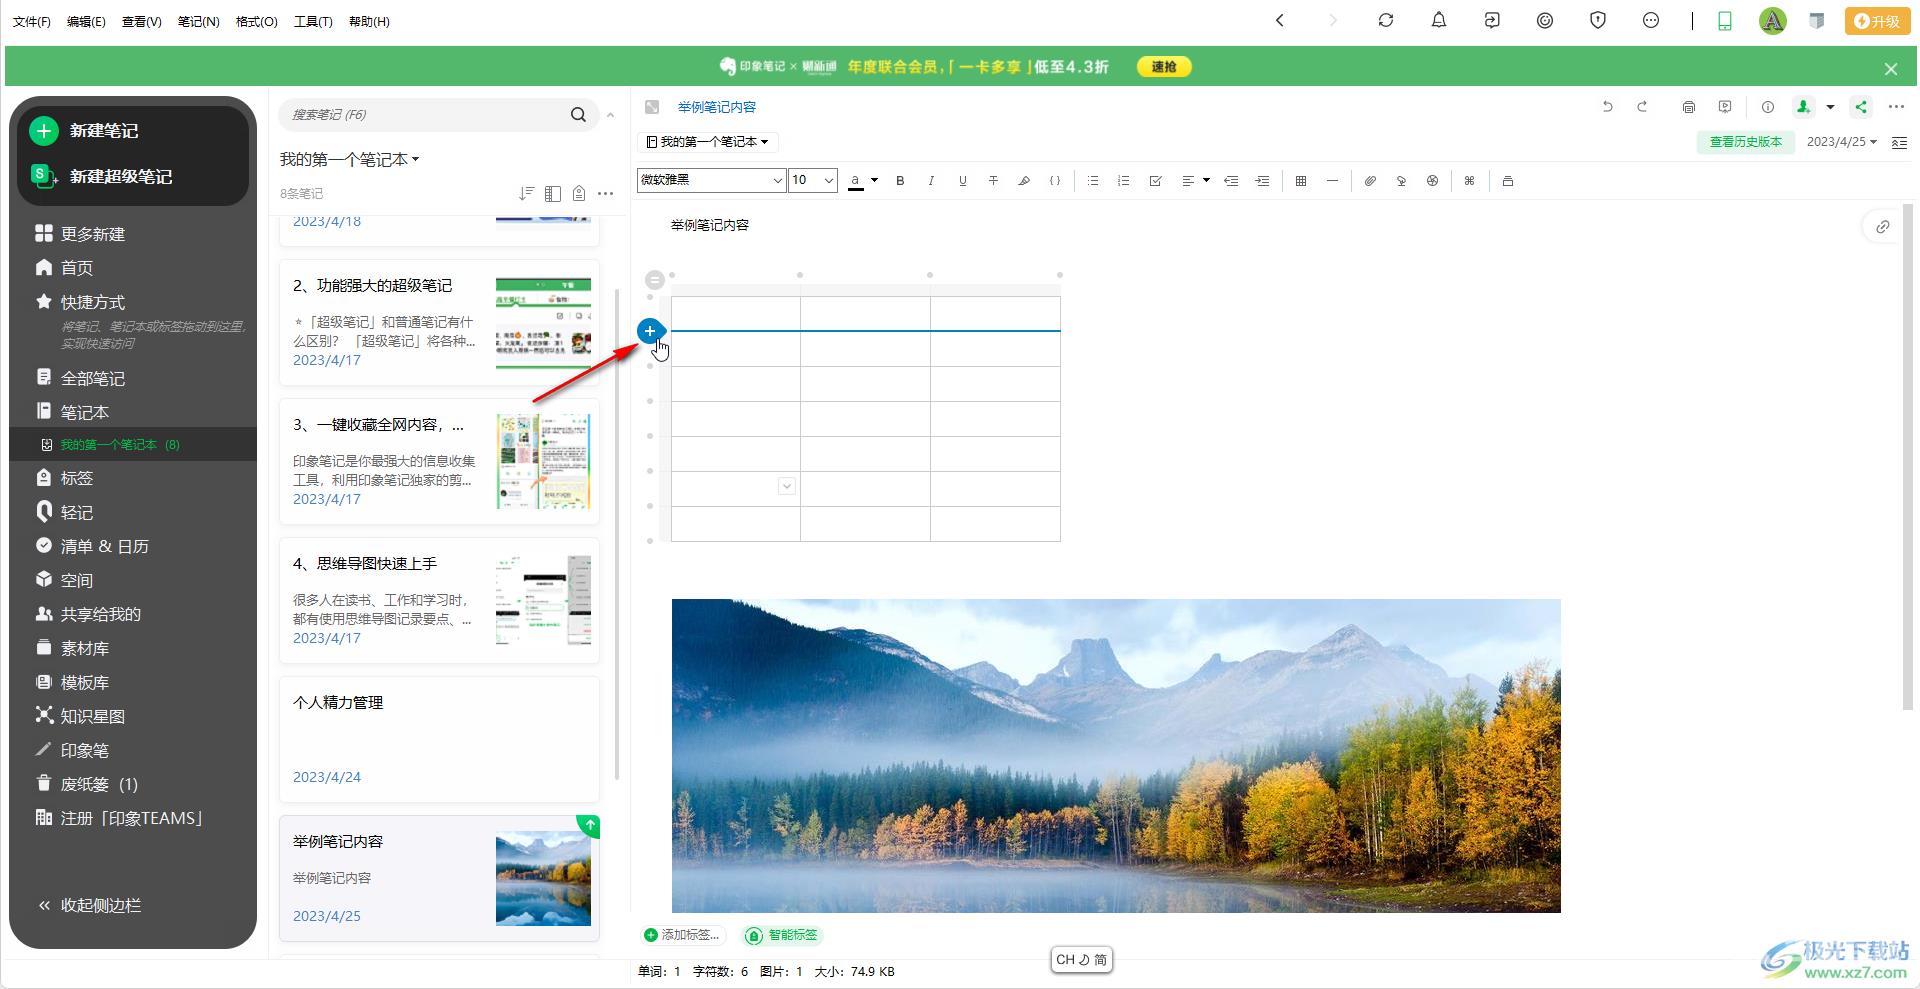
Task: Print the note using the printer icon
Action: [1688, 107]
